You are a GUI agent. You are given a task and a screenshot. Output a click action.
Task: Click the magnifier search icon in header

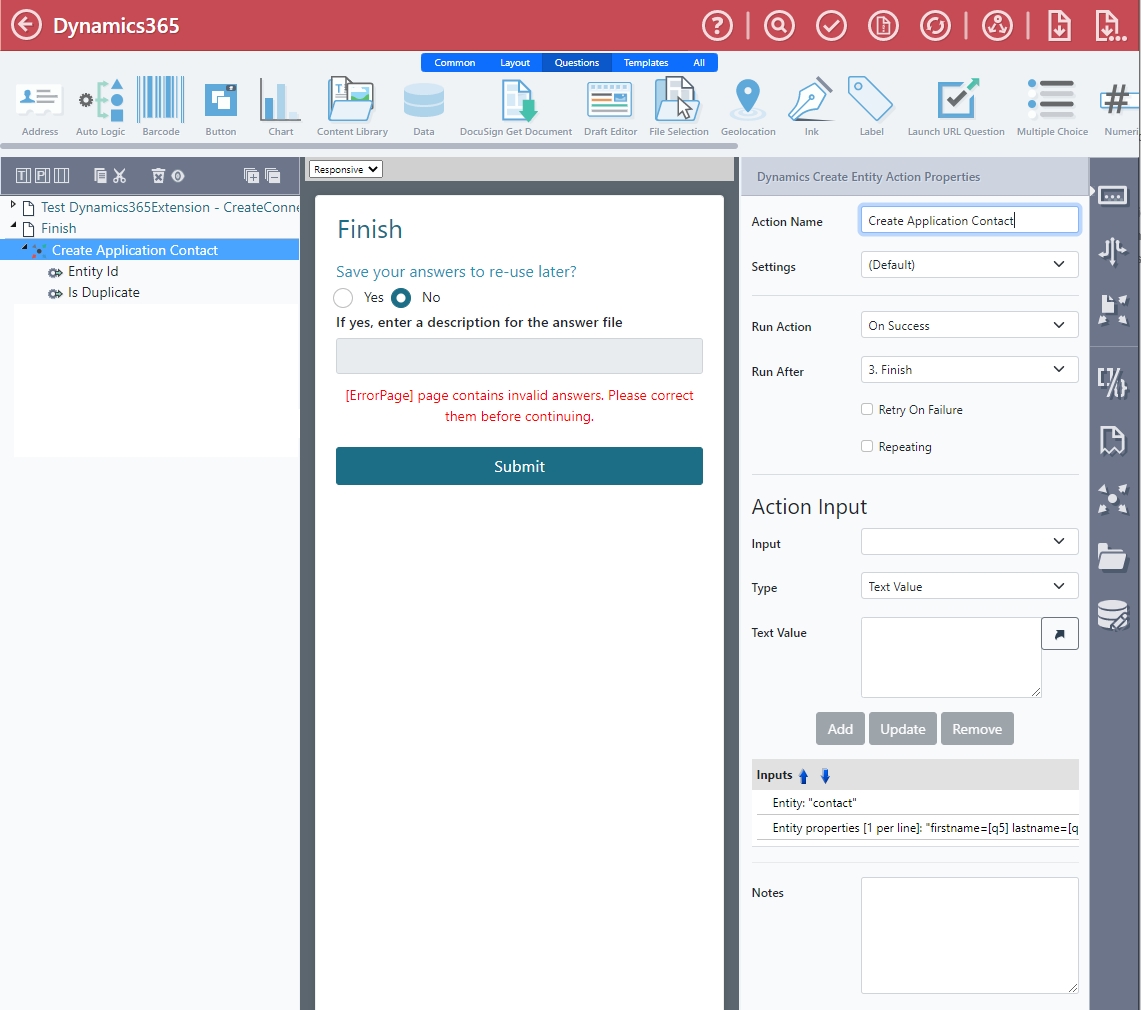779,25
